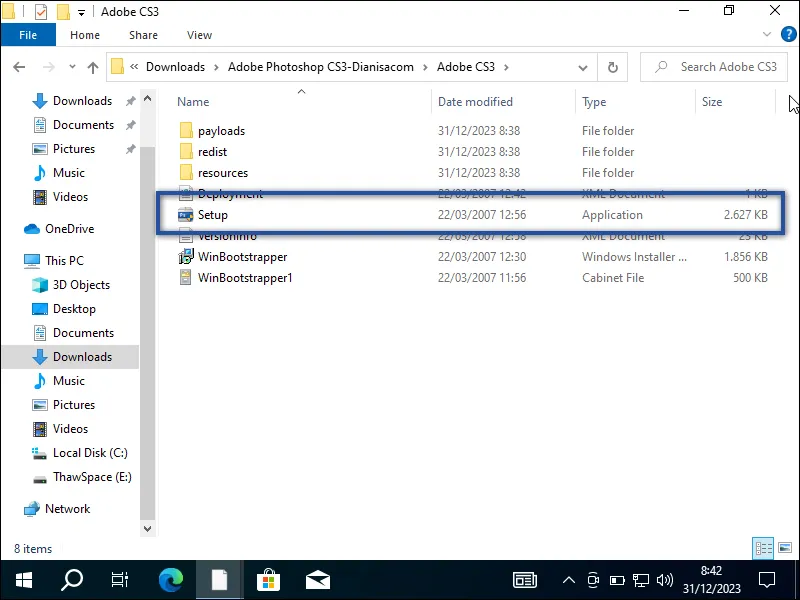Click inside the Search Adobe CS3 box

720,67
